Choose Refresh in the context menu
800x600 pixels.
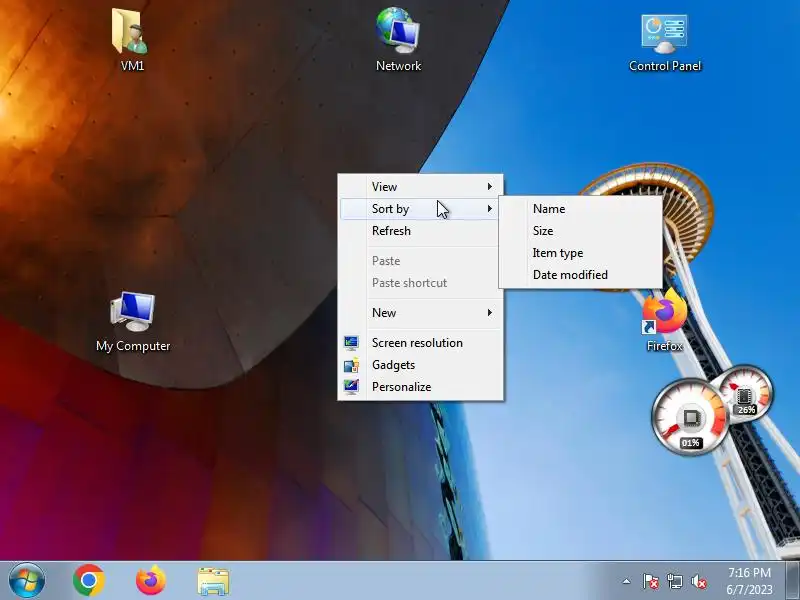pos(421,231)
